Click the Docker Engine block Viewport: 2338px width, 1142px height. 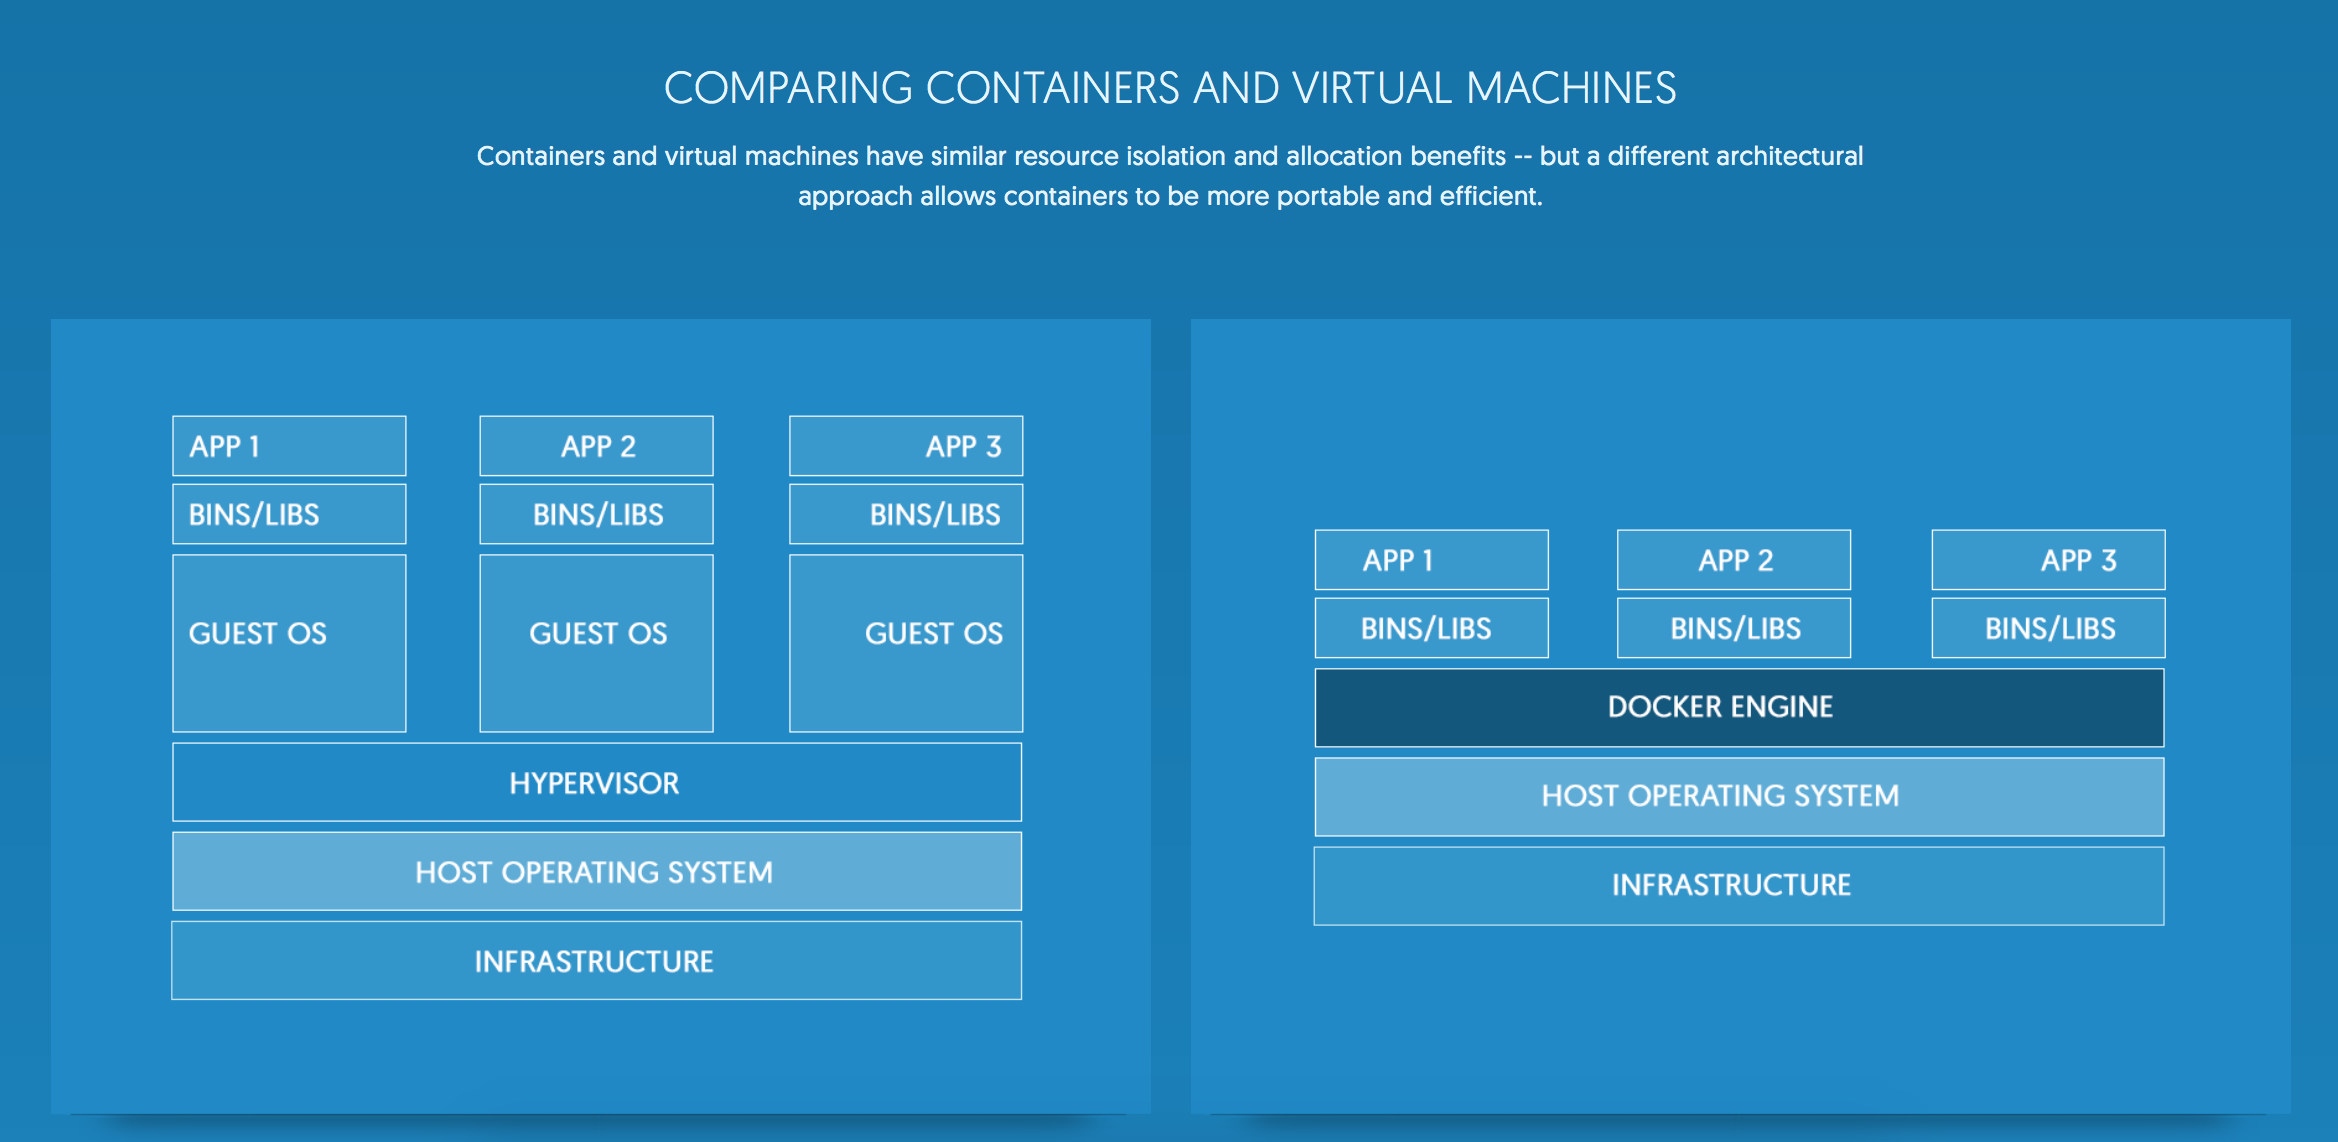(1739, 707)
